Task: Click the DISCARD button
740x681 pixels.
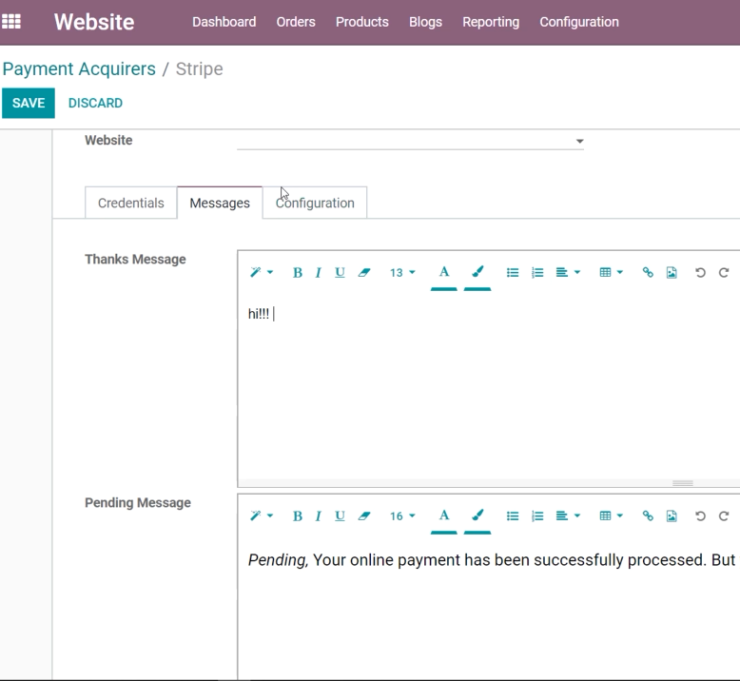Action: [x=95, y=103]
